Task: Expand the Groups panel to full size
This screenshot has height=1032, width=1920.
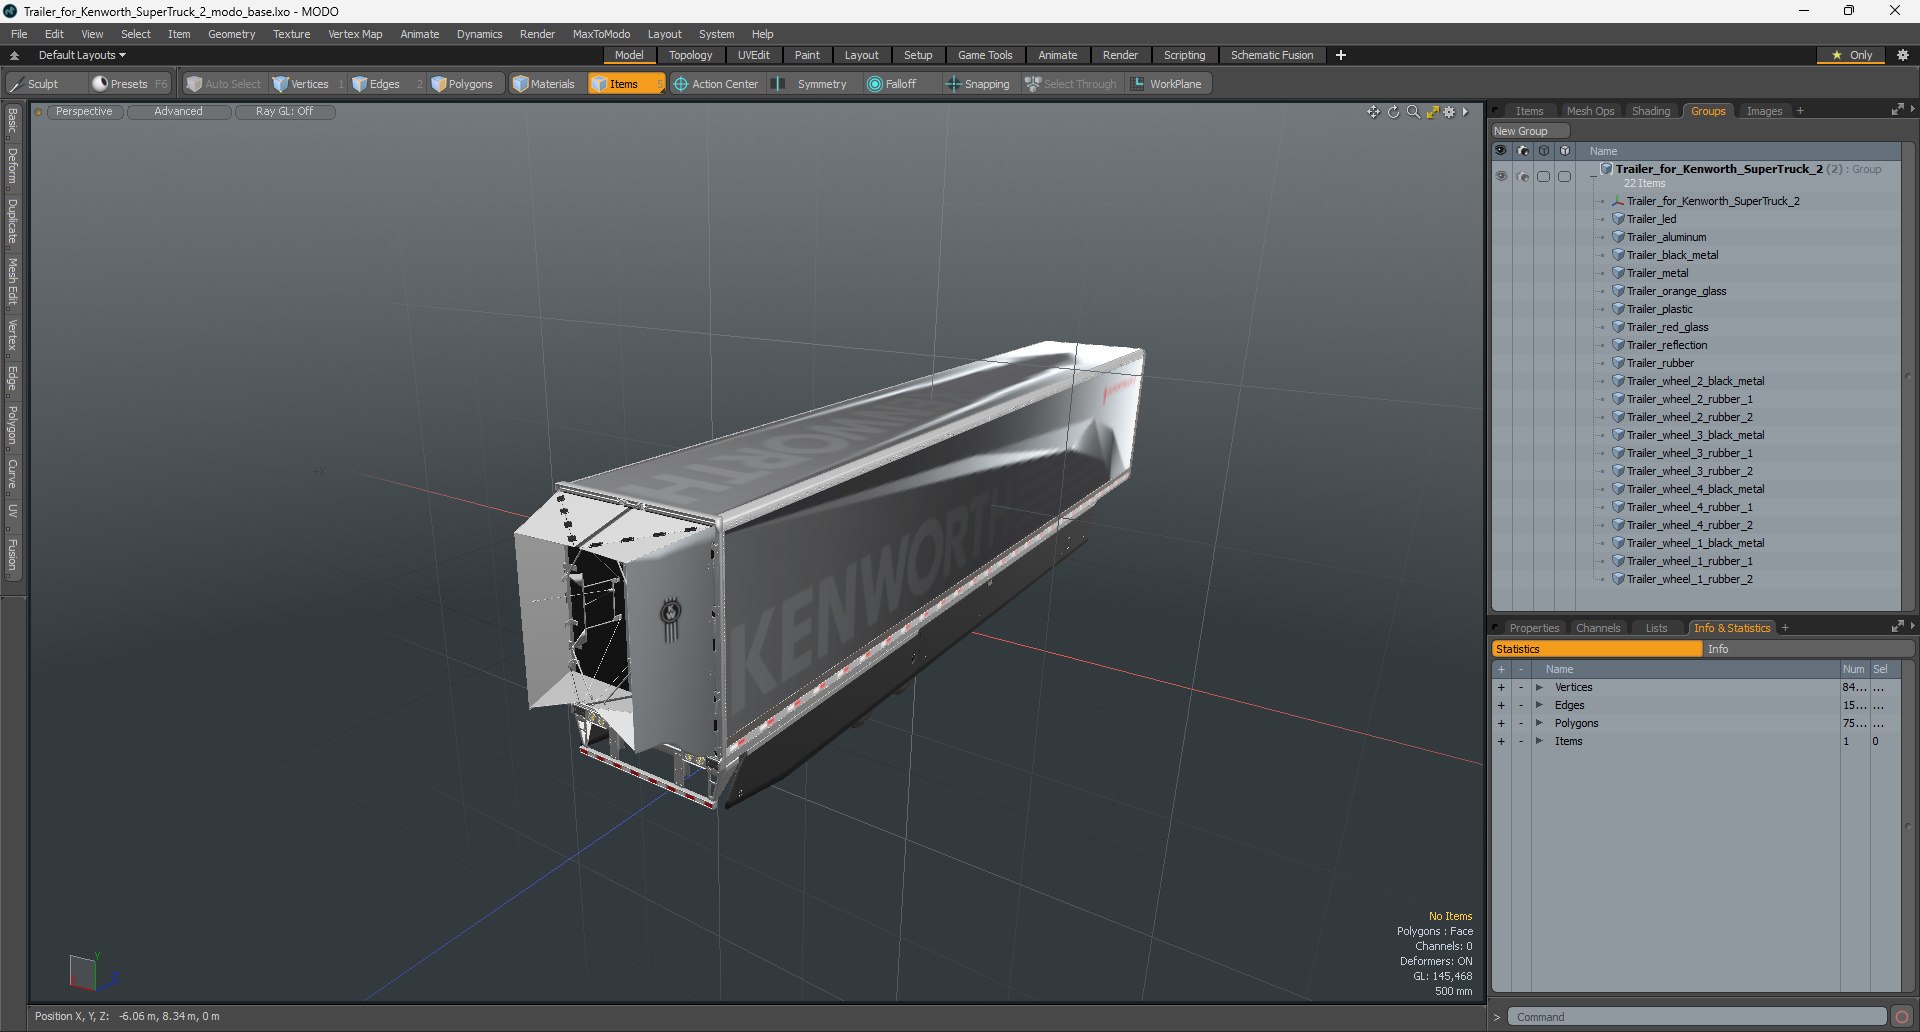Action: (x=1897, y=110)
